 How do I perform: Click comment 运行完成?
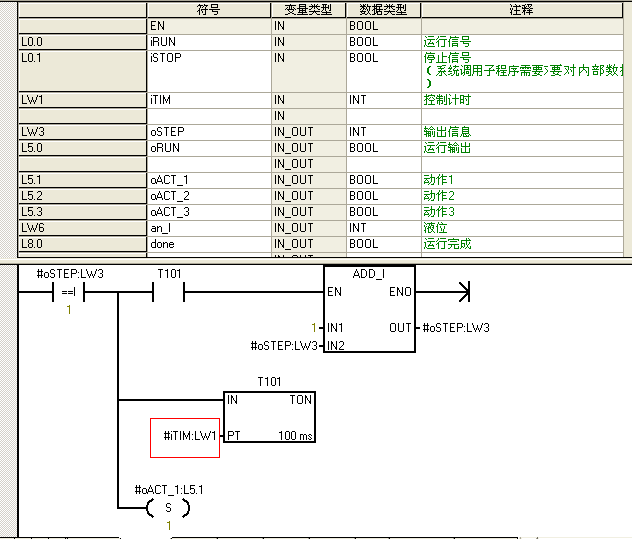coord(447,244)
